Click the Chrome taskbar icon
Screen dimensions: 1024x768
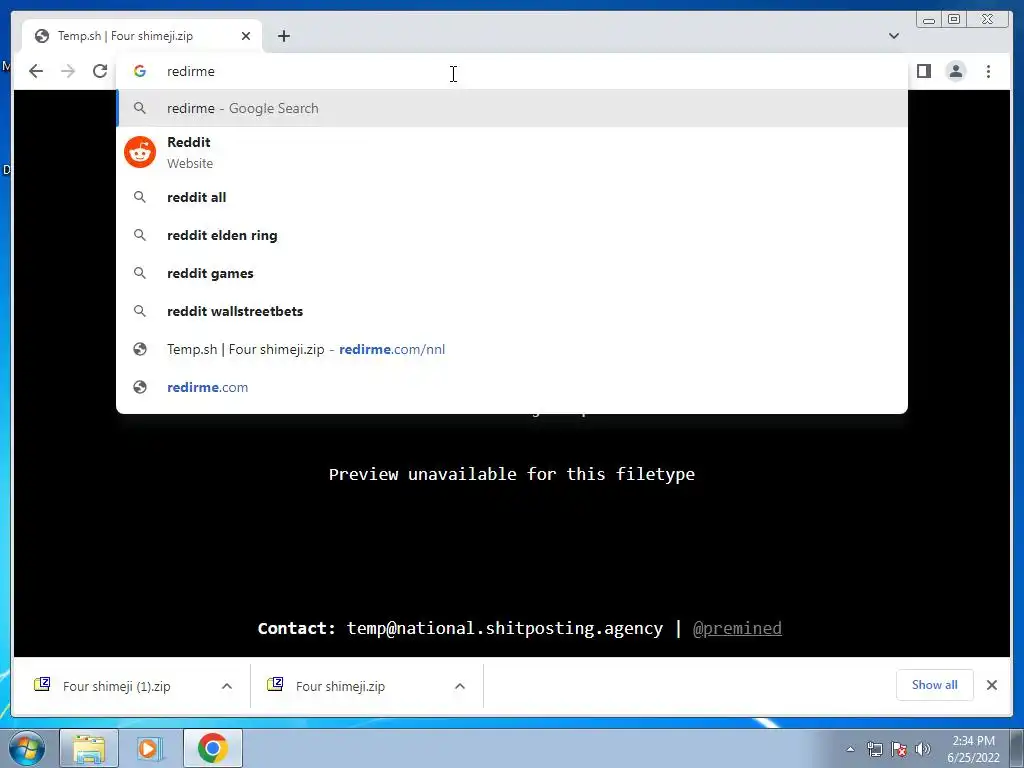pyautogui.click(x=212, y=748)
